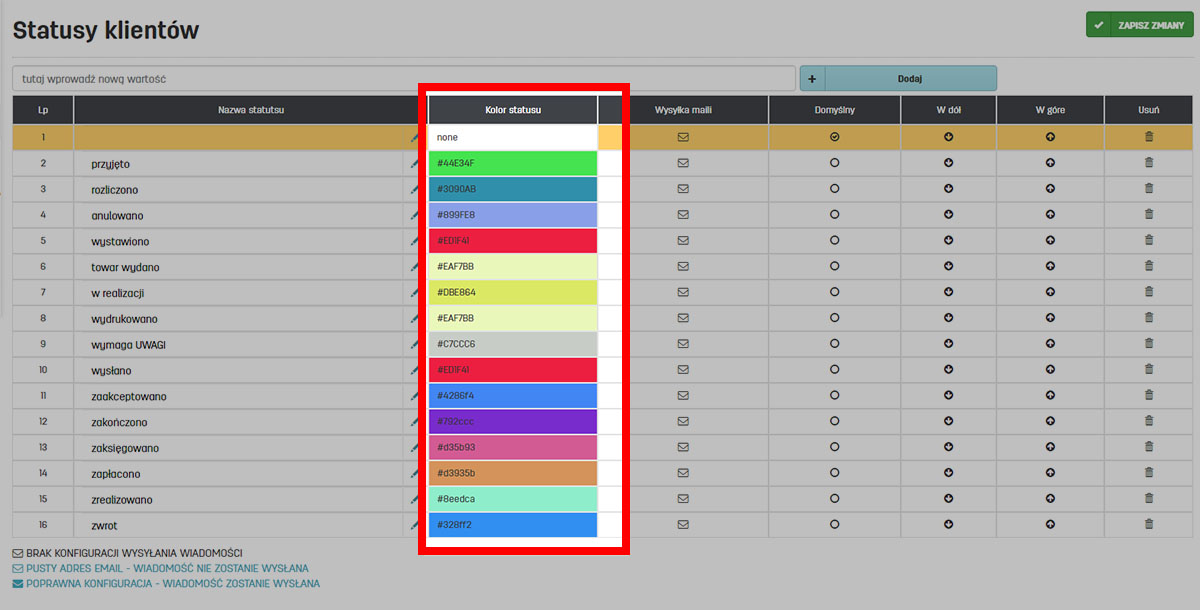Viewport: 1200px width, 610px height.
Task: Click the trash icon for status 'zwrot'
Action: [x=1149, y=524]
